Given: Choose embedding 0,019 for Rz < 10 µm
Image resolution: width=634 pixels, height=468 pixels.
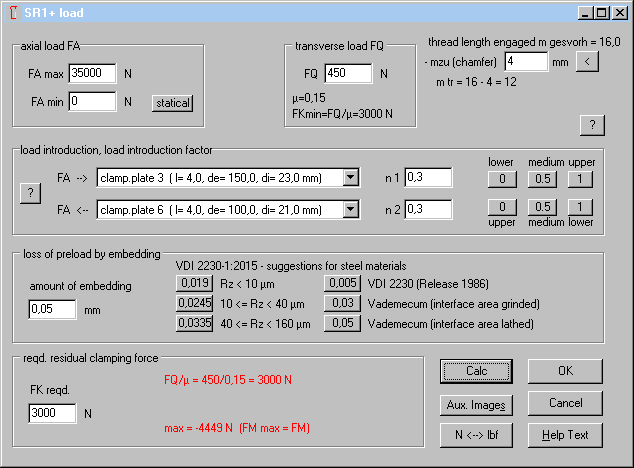Looking at the screenshot, I should [x=195, y=284].
